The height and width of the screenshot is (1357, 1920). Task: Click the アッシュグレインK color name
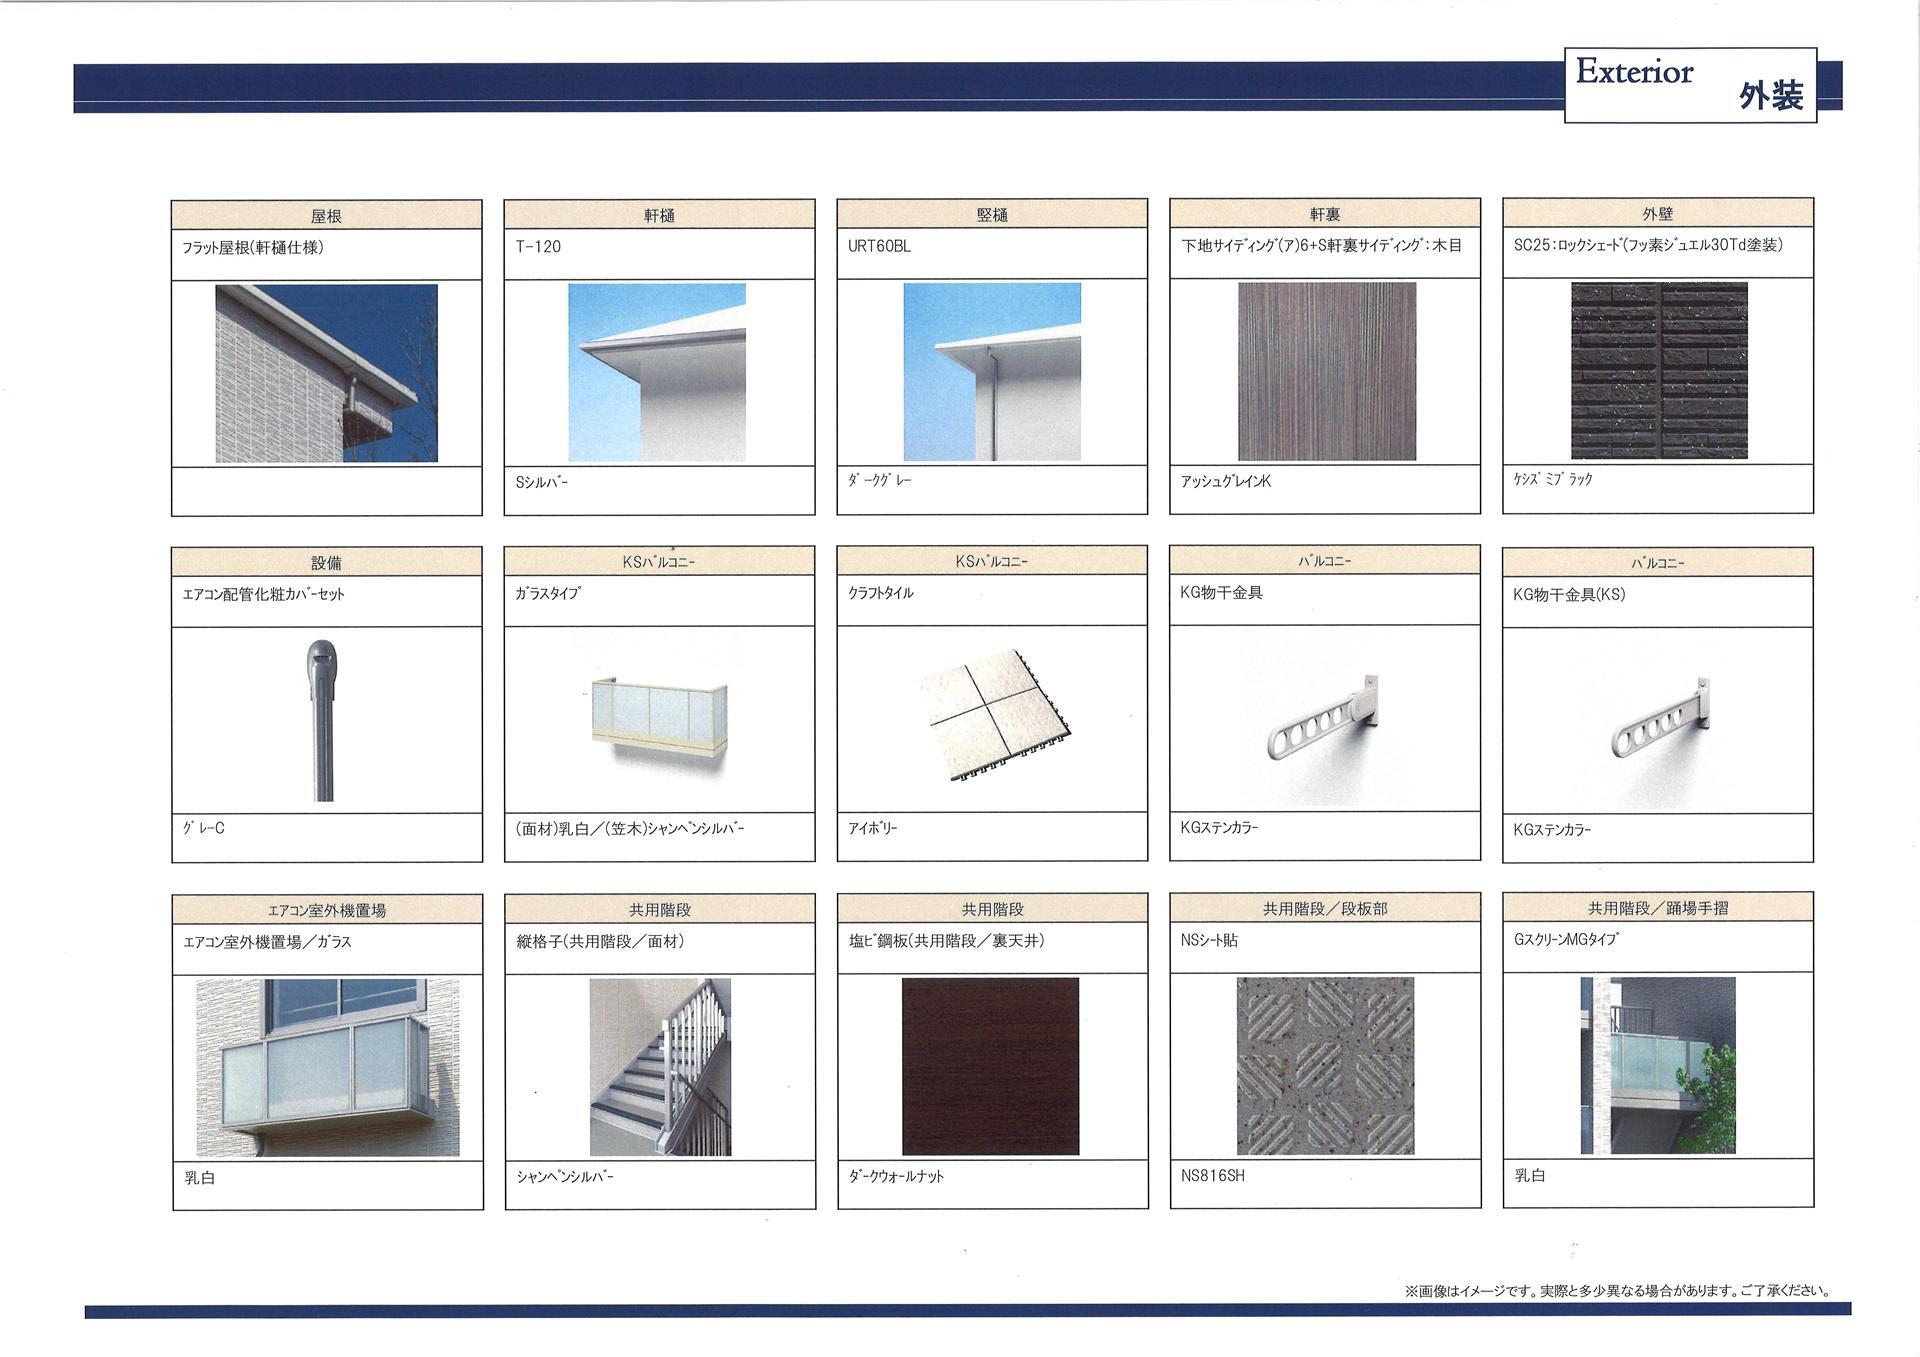click(1225, 481)
